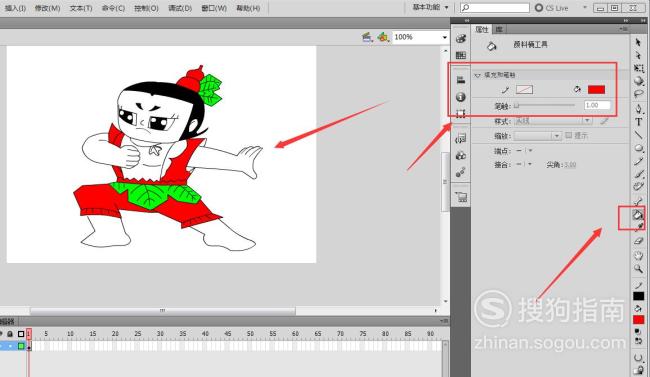Screen dimensions: 650x377
Task: Select the 3D Rotation tool
Action: 638,81
